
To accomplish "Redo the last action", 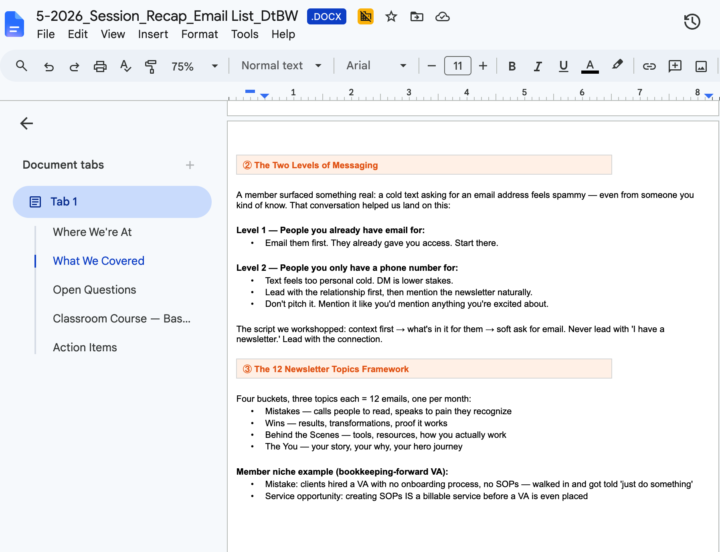I will point(74,67).
